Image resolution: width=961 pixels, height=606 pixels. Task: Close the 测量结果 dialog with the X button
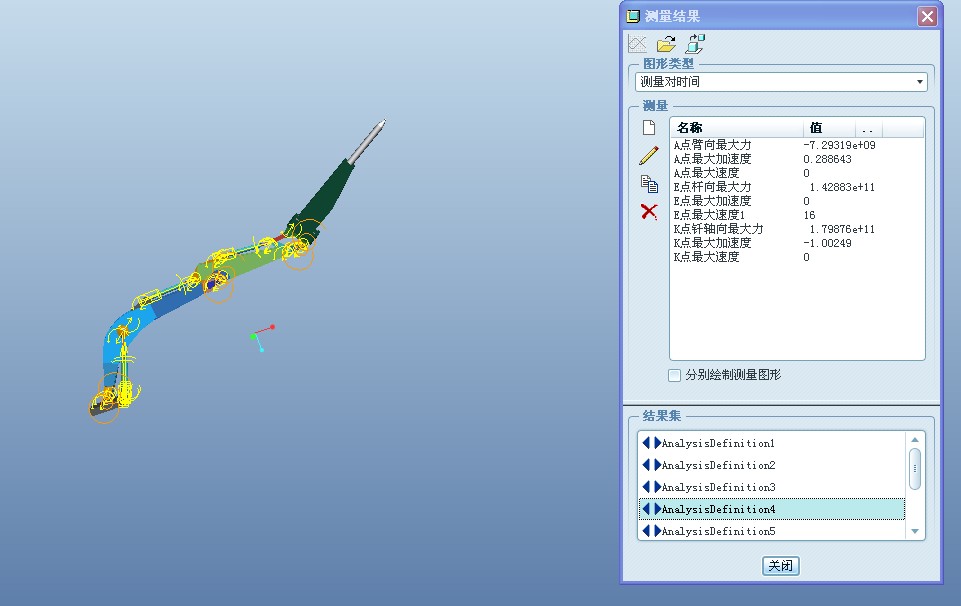[x=927, y=17]
